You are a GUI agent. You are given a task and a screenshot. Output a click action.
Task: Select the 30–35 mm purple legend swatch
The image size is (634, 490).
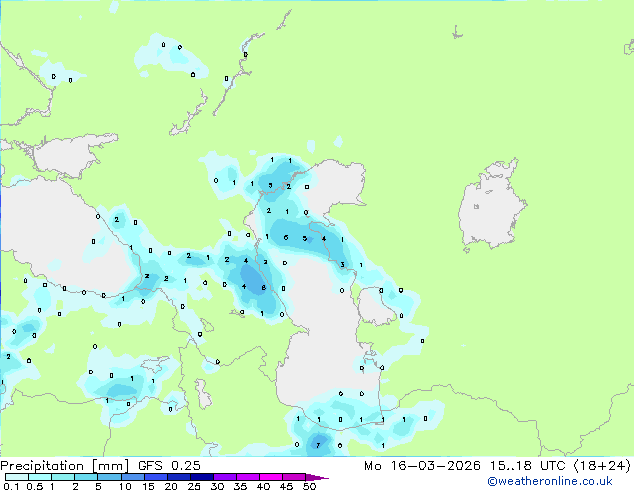(x=225, y=477)
